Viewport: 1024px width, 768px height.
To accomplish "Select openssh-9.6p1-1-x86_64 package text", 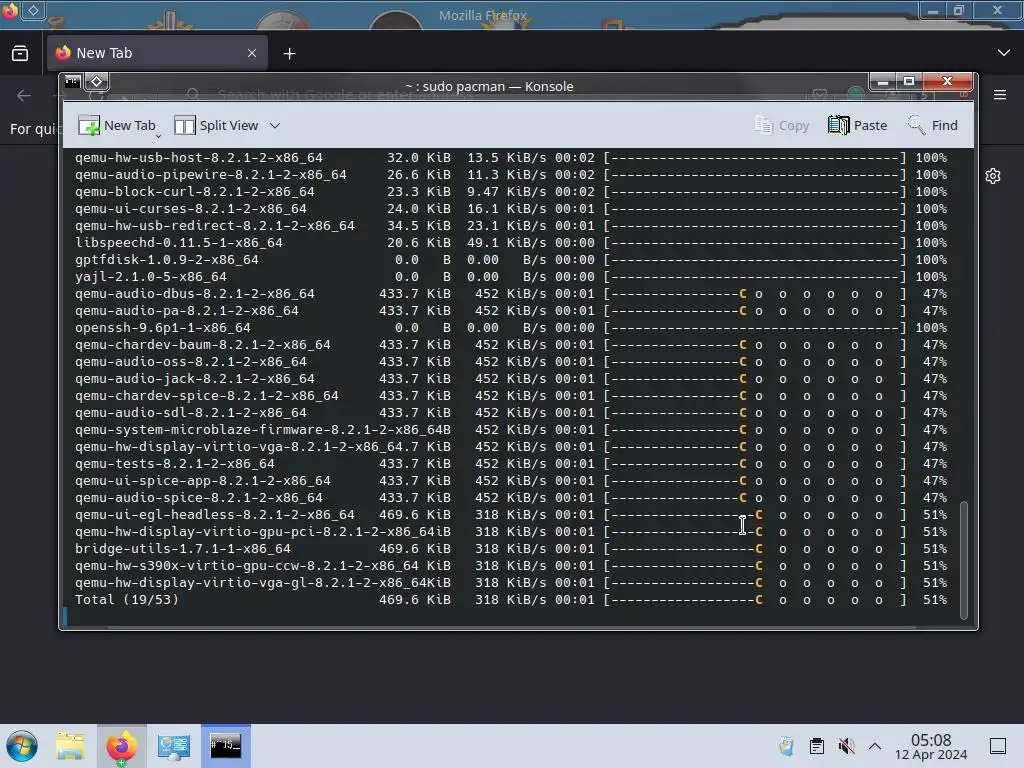I will tap(163, 328).
